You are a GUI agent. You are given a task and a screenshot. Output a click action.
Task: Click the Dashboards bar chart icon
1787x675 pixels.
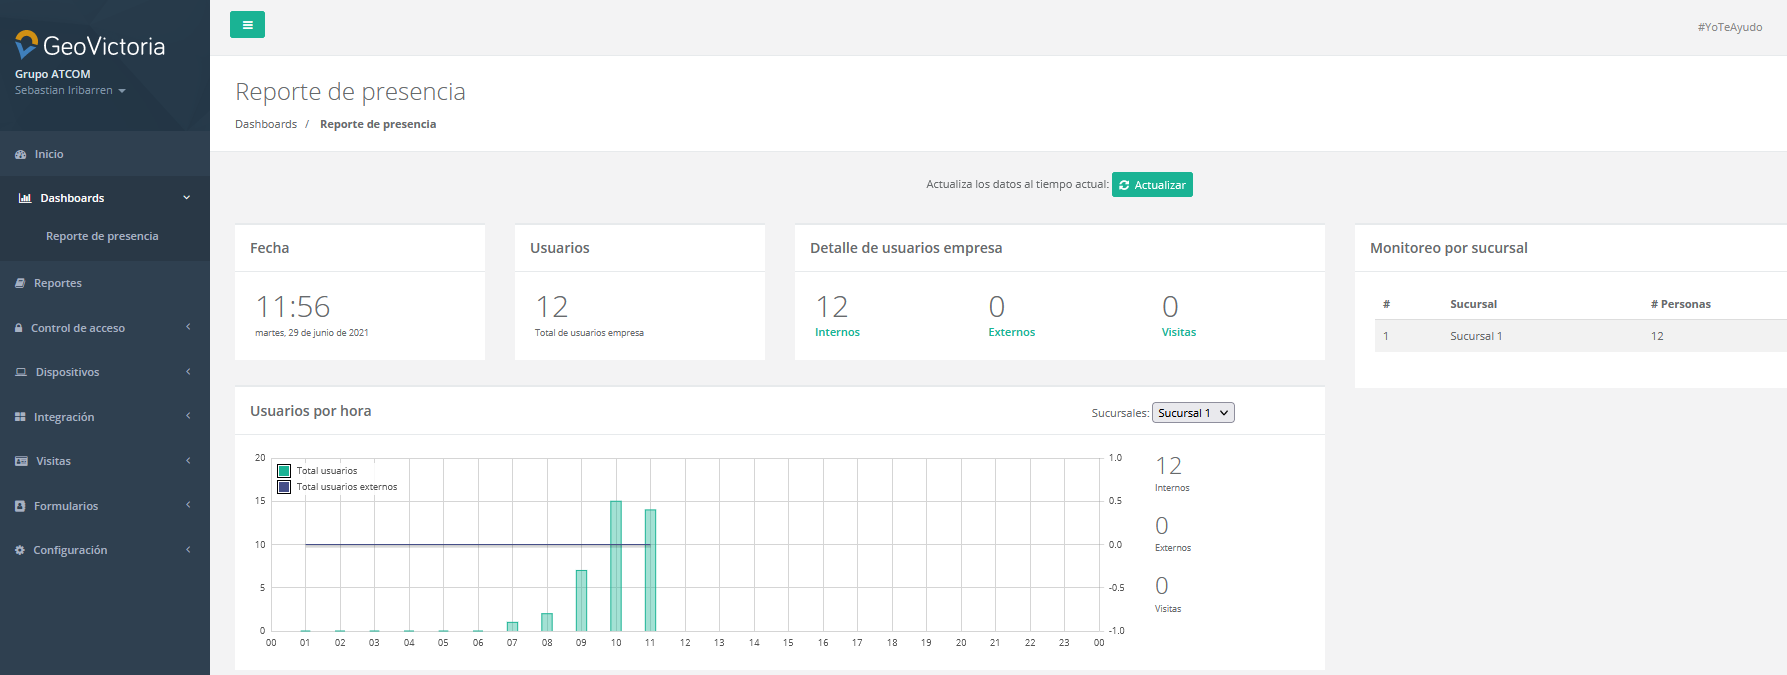tap(25, 199)
